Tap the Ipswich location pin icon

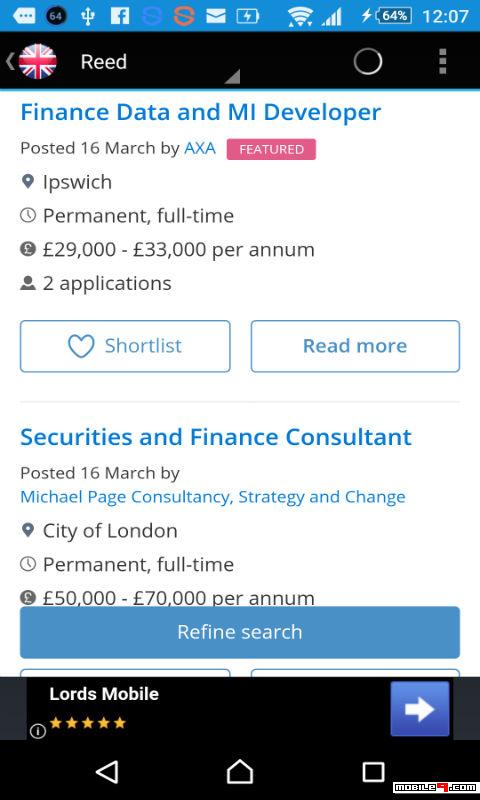(28, 181)
